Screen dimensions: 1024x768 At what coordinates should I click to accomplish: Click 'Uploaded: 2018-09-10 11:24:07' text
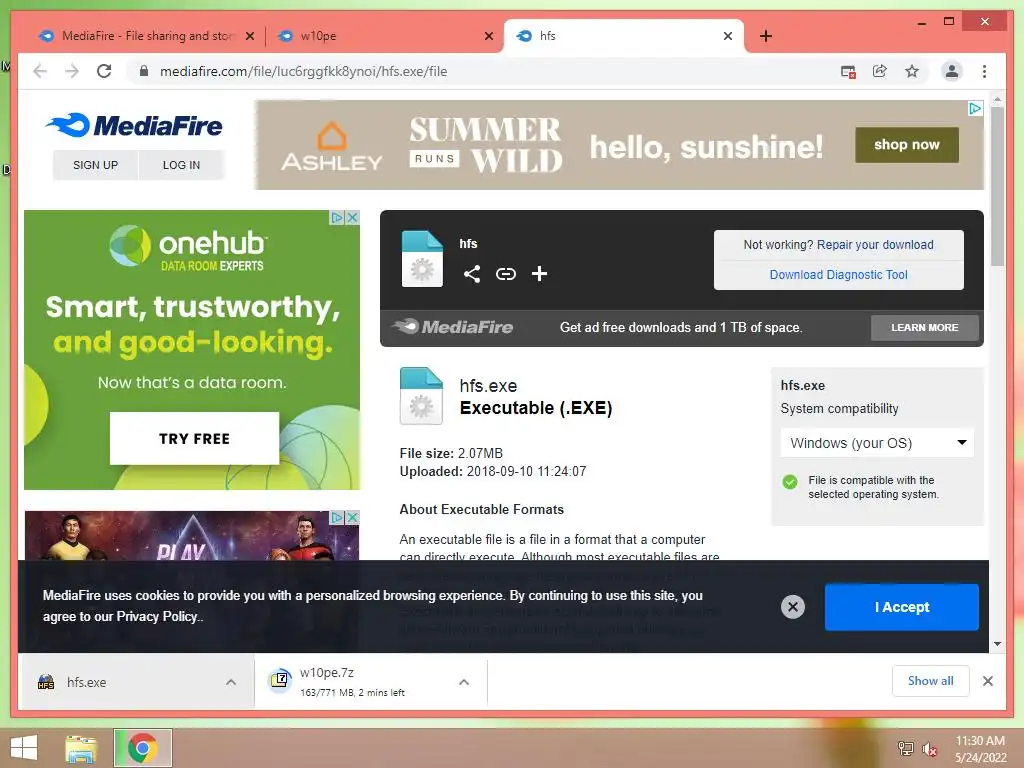[493, 472]
